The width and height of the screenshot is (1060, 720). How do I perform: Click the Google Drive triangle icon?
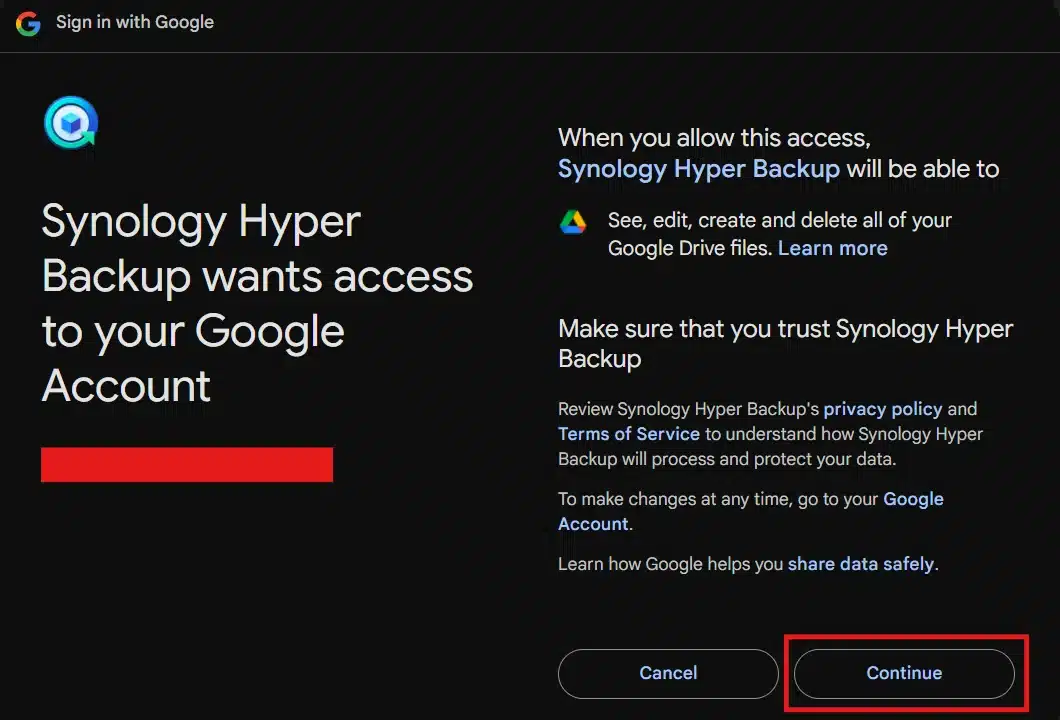point(572,223)
